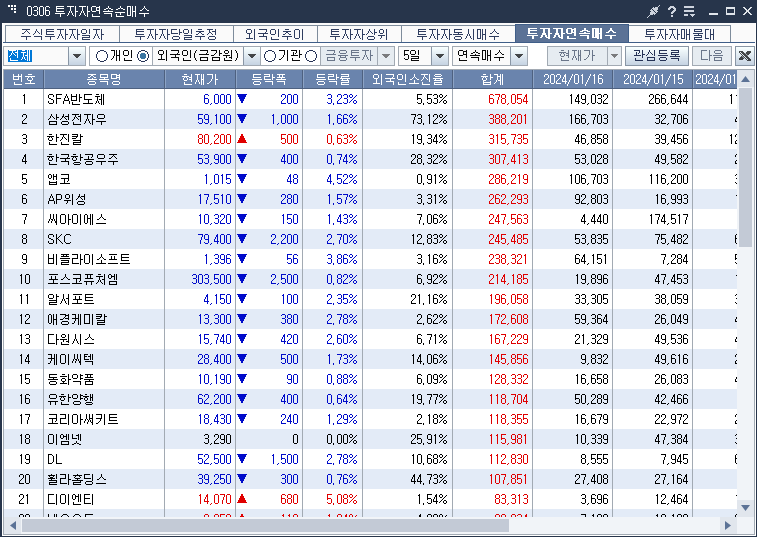This screenshot has height=537, width=757.
Task: Open the 연속매수 dropdown
Action: (519, 56)
